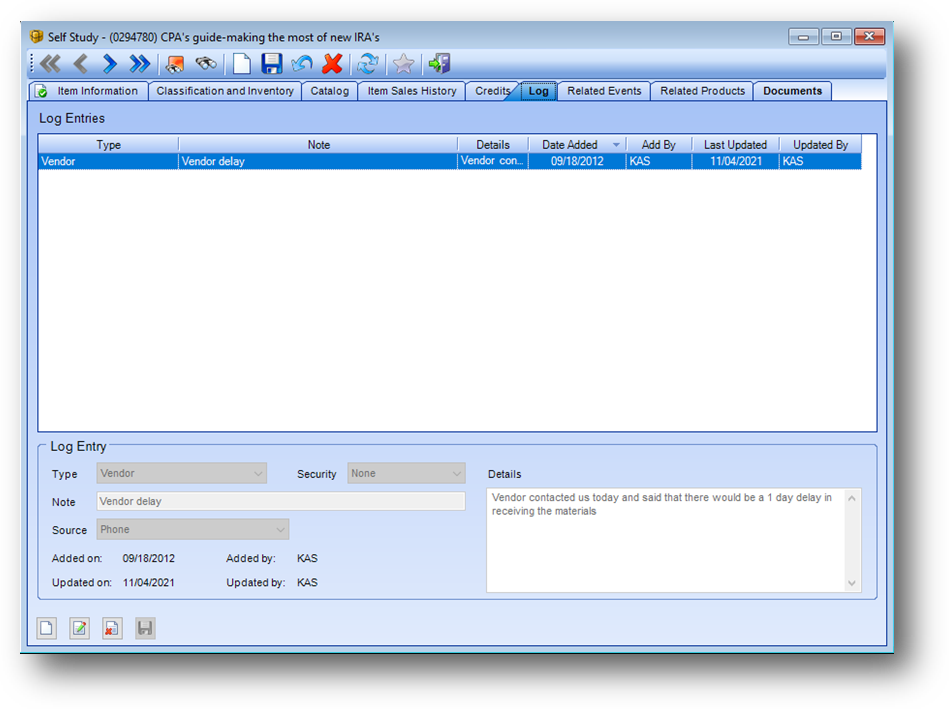
Task: Mark favorite with the star icon
Action: click(403, 64)
